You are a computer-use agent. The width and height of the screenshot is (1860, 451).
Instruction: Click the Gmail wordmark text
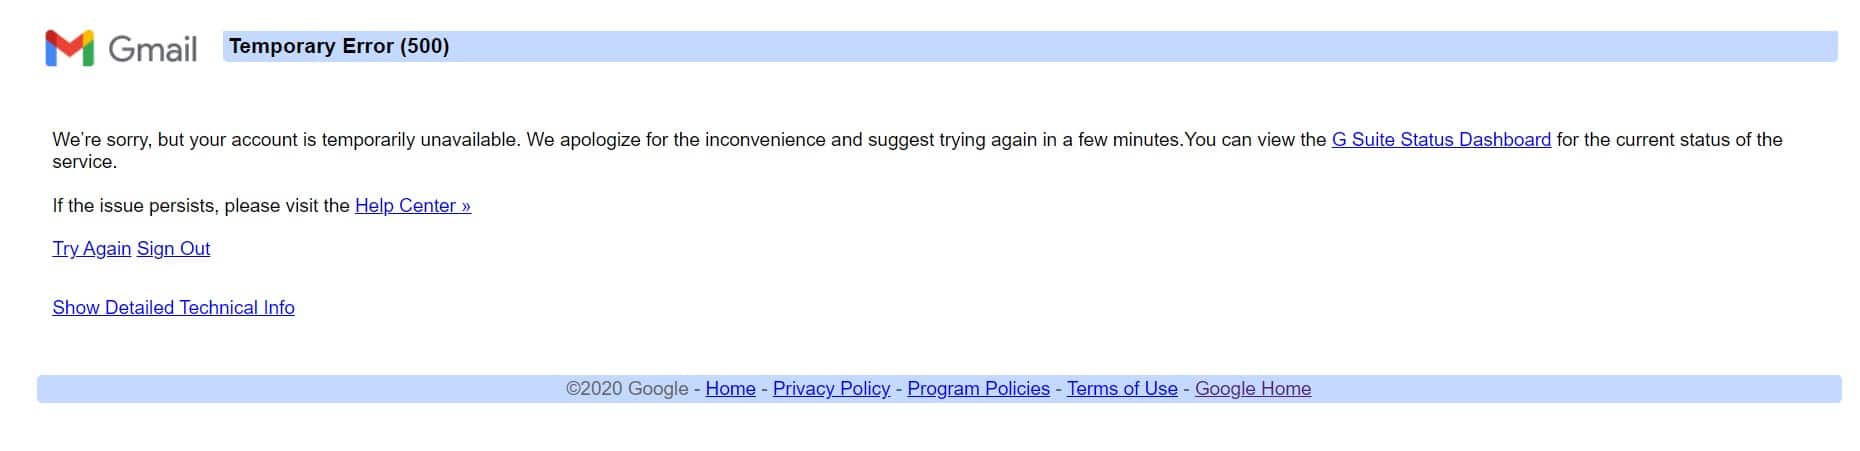[152, 49]
